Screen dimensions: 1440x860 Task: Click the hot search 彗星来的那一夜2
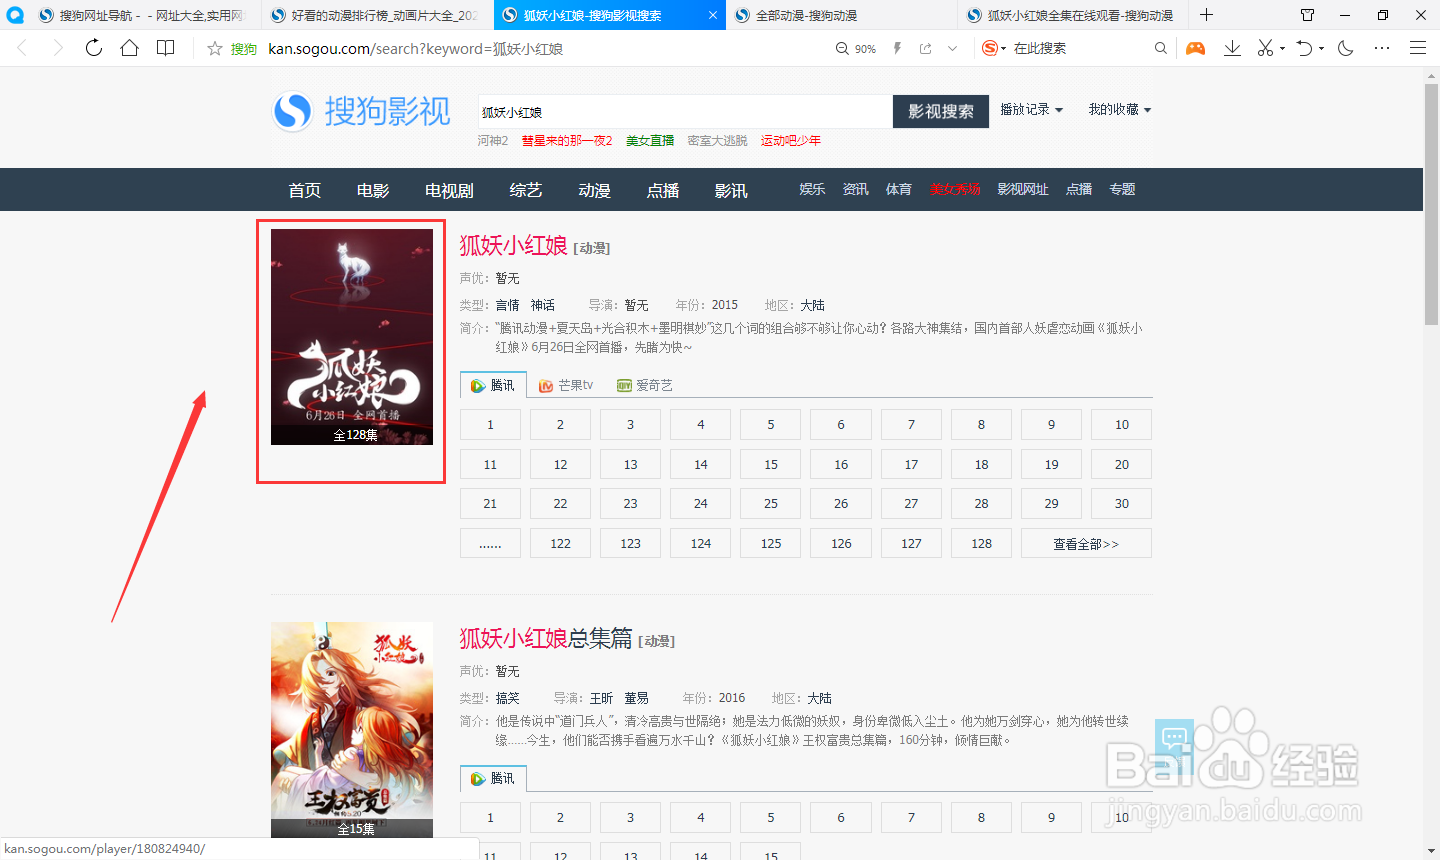coord(567,141)
